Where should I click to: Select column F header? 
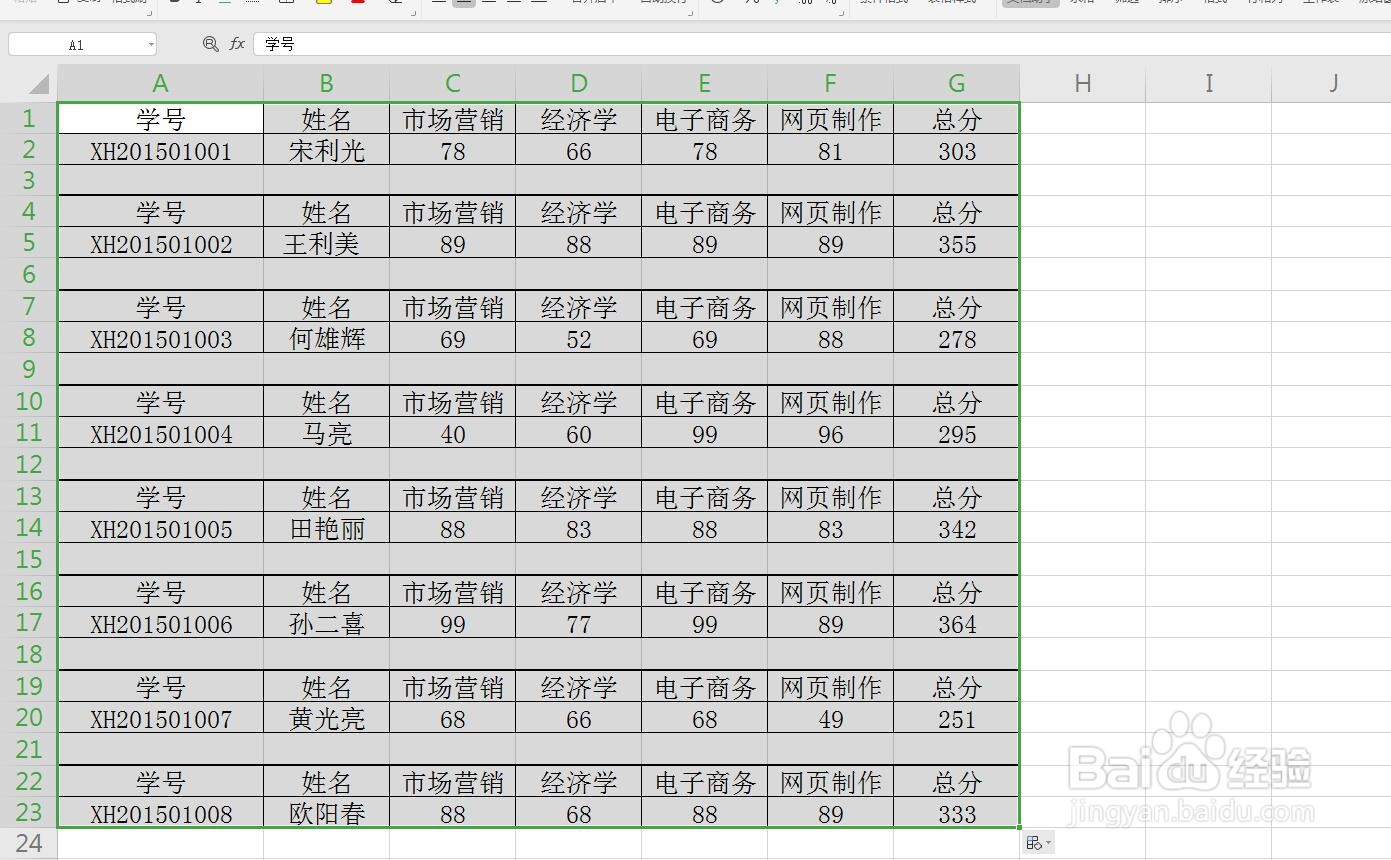(831, 84)
